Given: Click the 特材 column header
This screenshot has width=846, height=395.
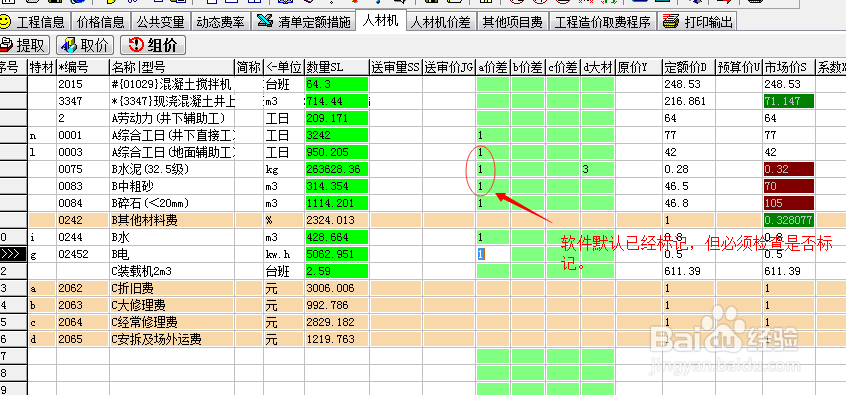Looking at the screenshot, I should pos(42,67).
